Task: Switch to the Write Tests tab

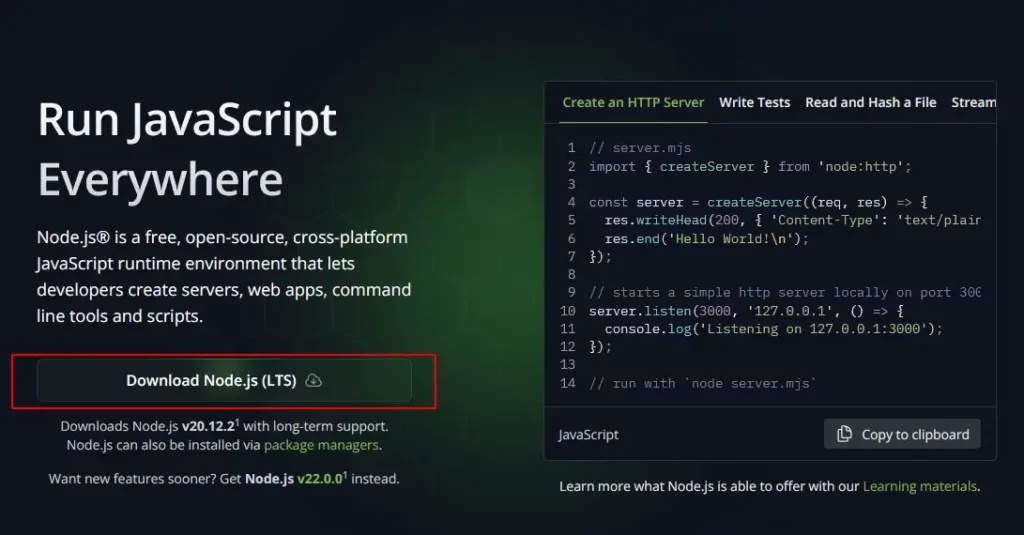Action: [x=754, y=103]
